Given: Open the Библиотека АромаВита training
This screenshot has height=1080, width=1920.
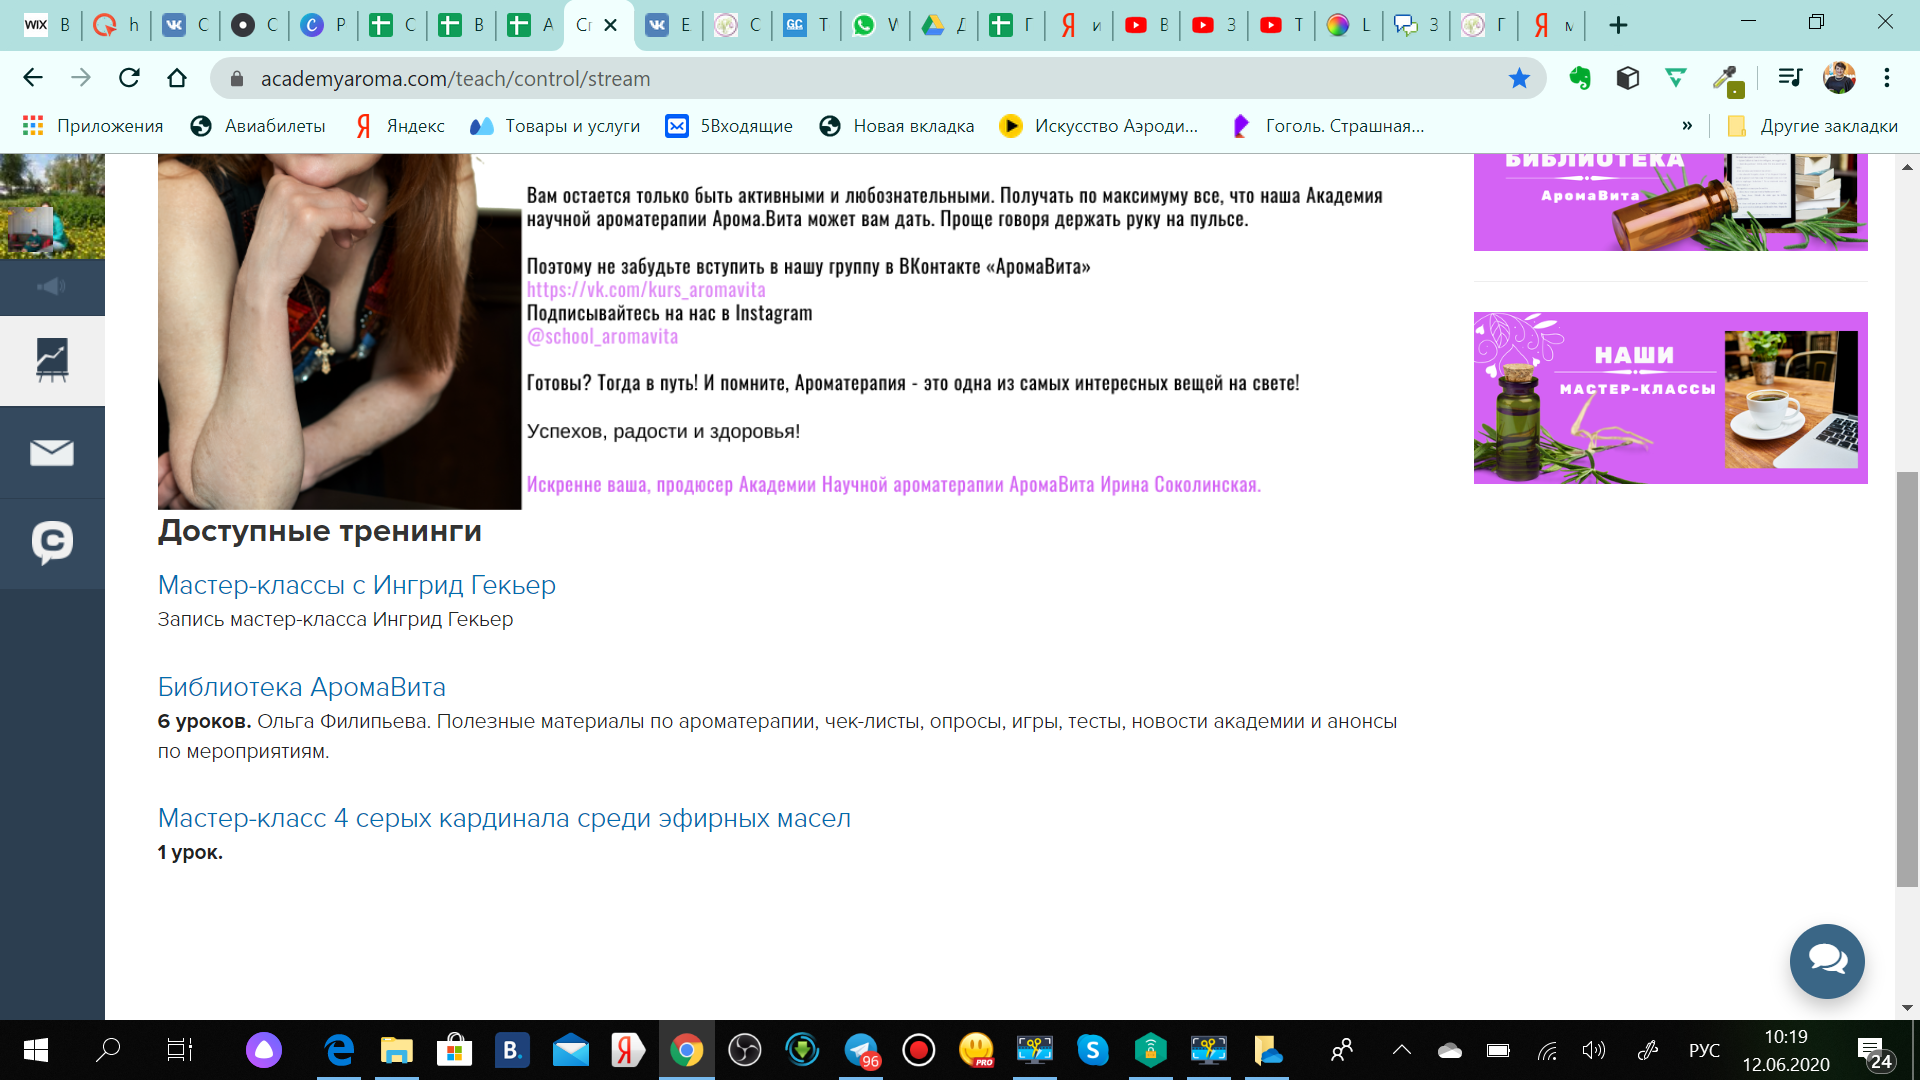Looking at the screenshot, I should pyautogui.click(x=302, y=687).
